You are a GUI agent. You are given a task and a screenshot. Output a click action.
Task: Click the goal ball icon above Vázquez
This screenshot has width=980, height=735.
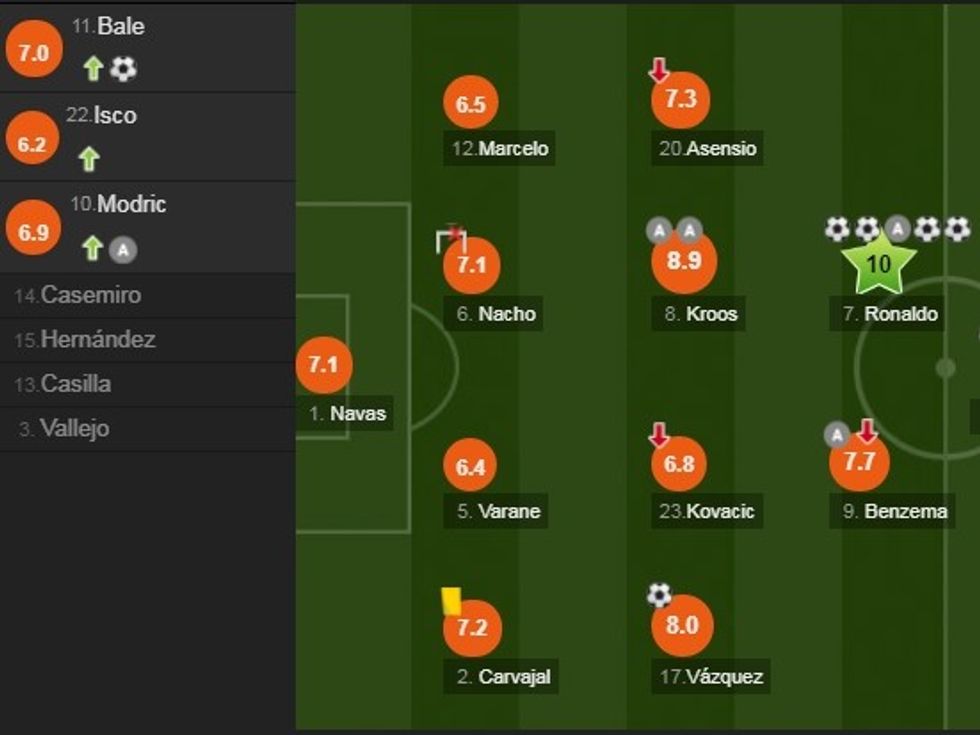[x=659, y=595]
